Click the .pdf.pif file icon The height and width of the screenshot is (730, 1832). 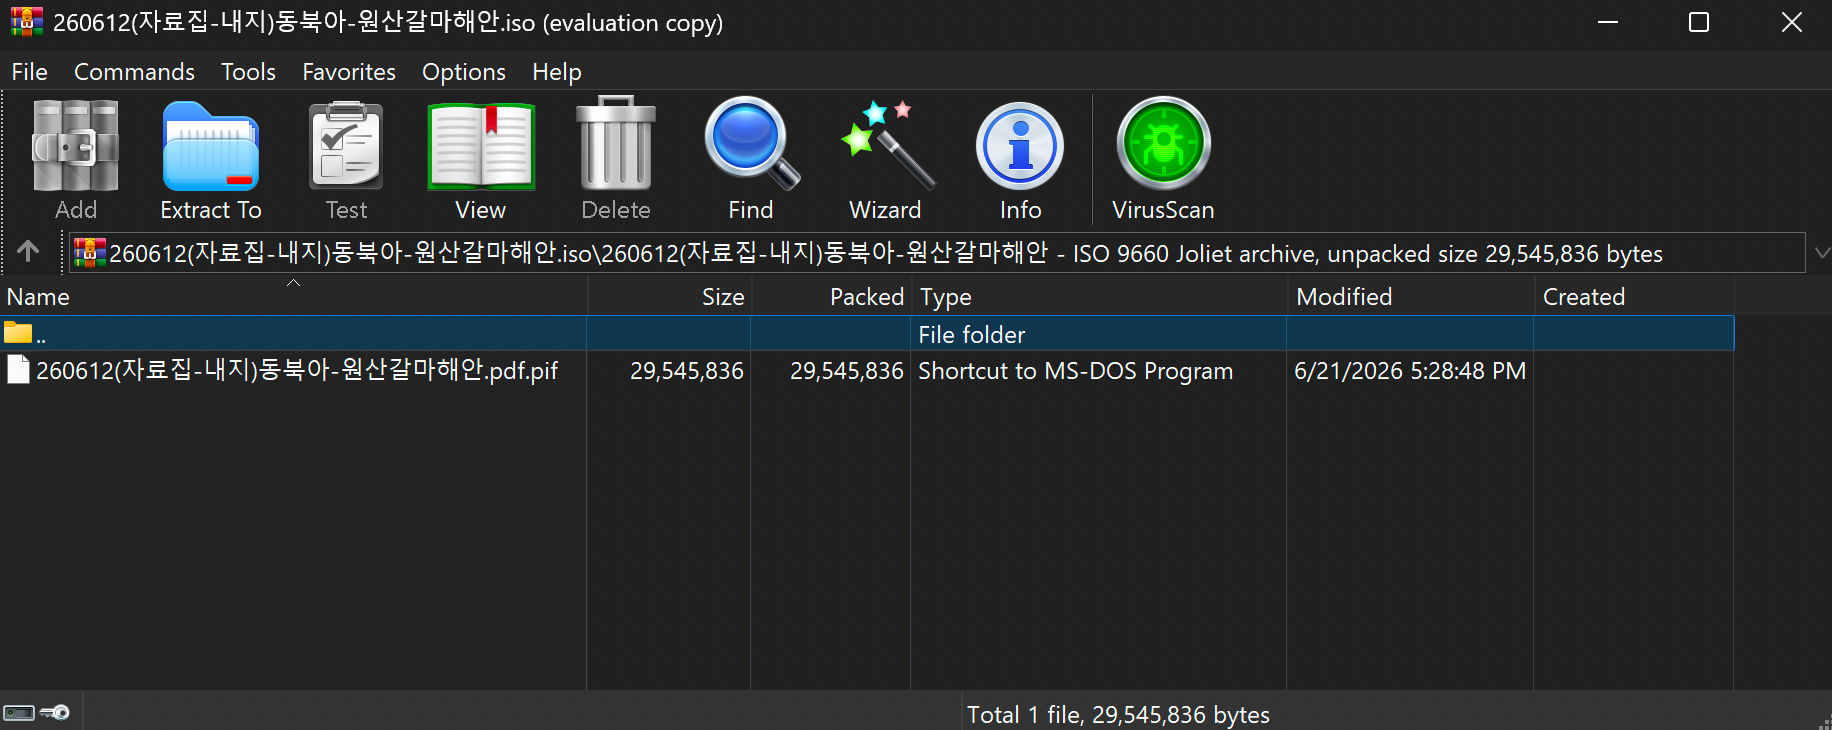click(18, 370)
